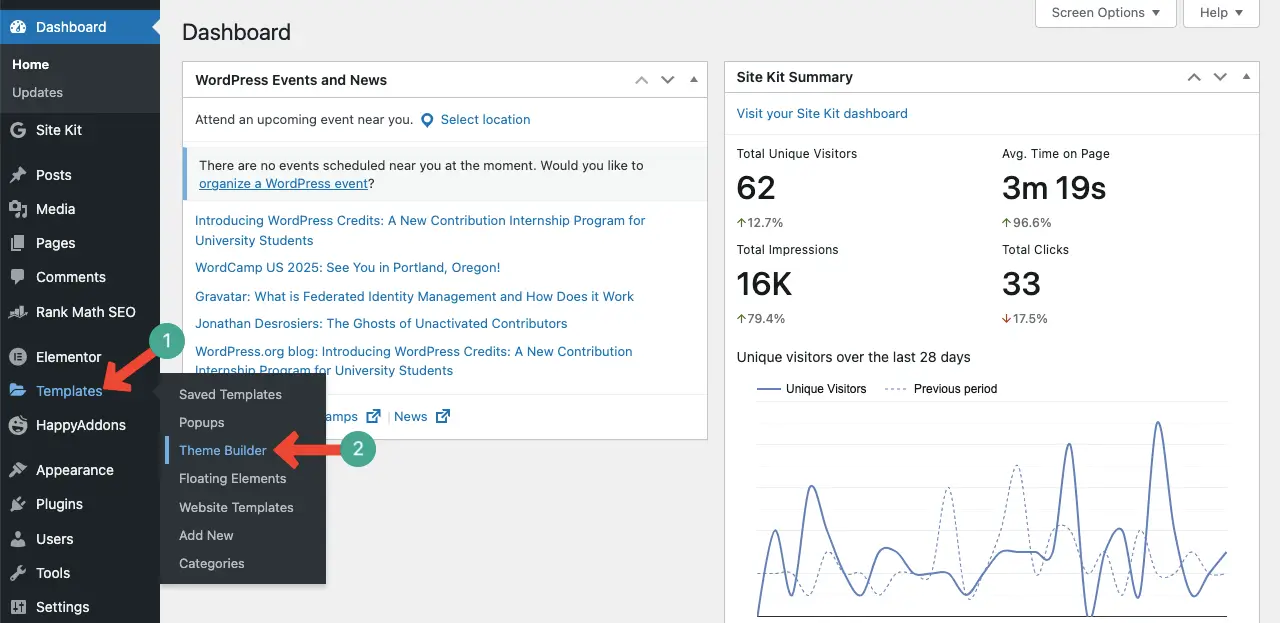
Task: Click the Pages icon in sidebar
Action: [18, 243]
